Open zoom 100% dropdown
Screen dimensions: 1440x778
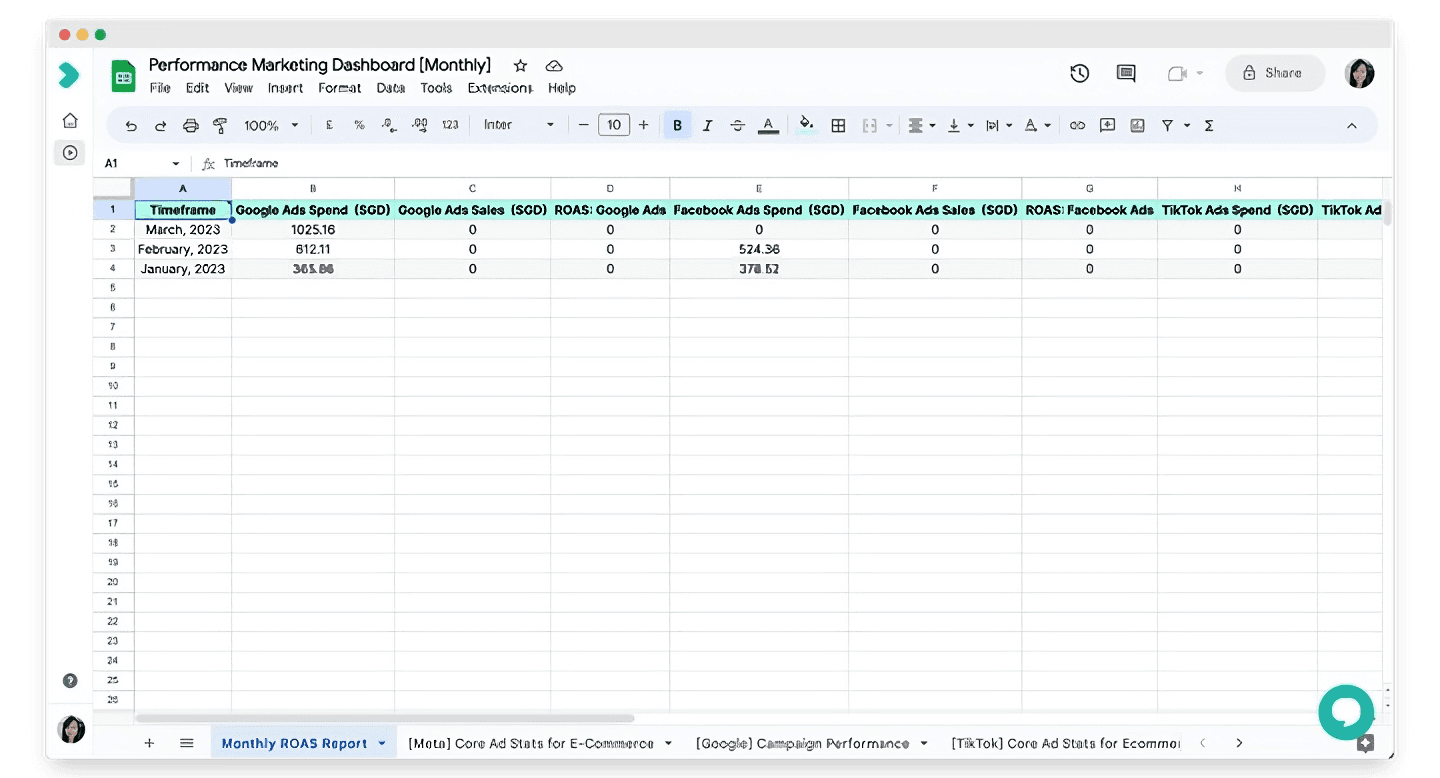point(271,126)
